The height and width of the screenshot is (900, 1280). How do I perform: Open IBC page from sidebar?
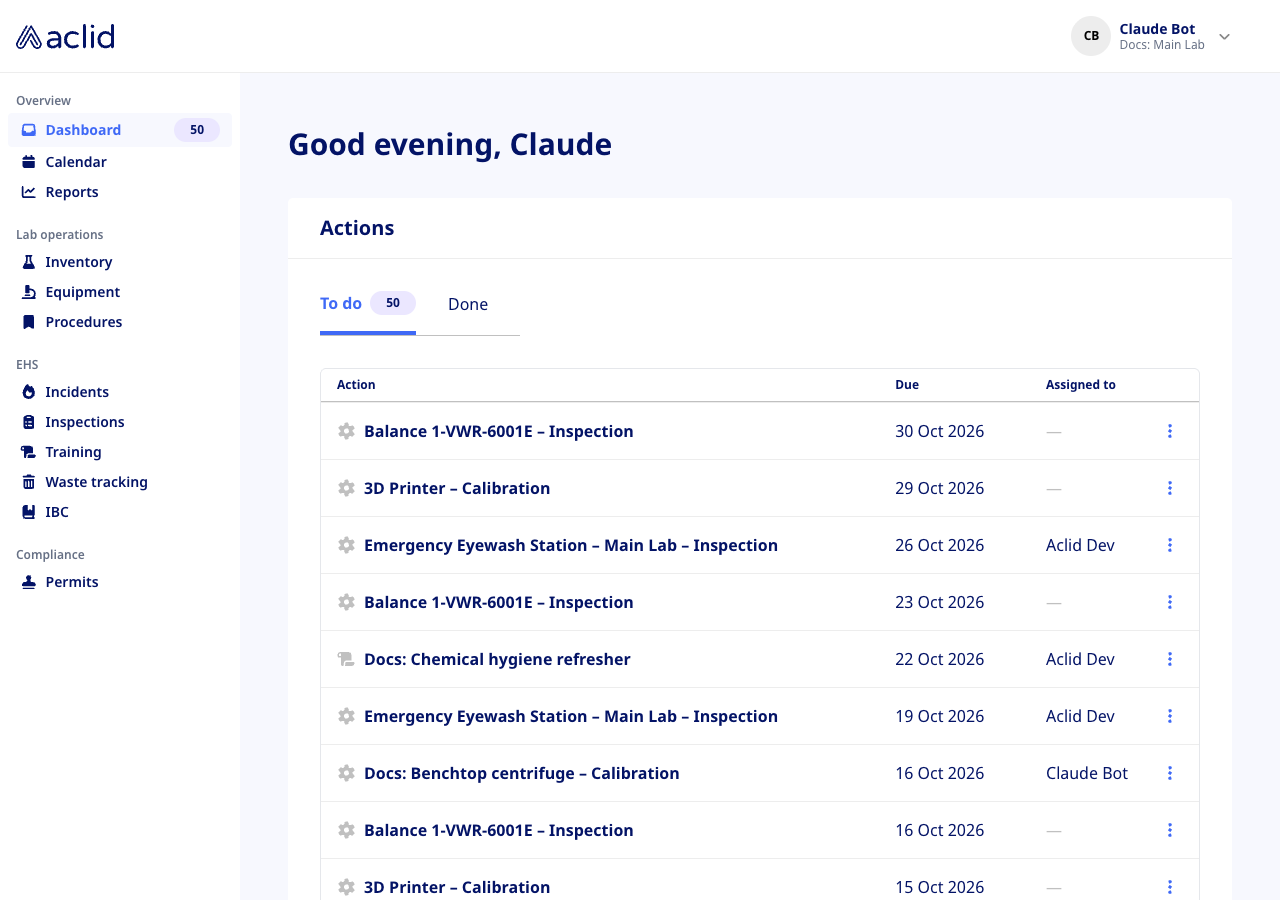[57, 512]
